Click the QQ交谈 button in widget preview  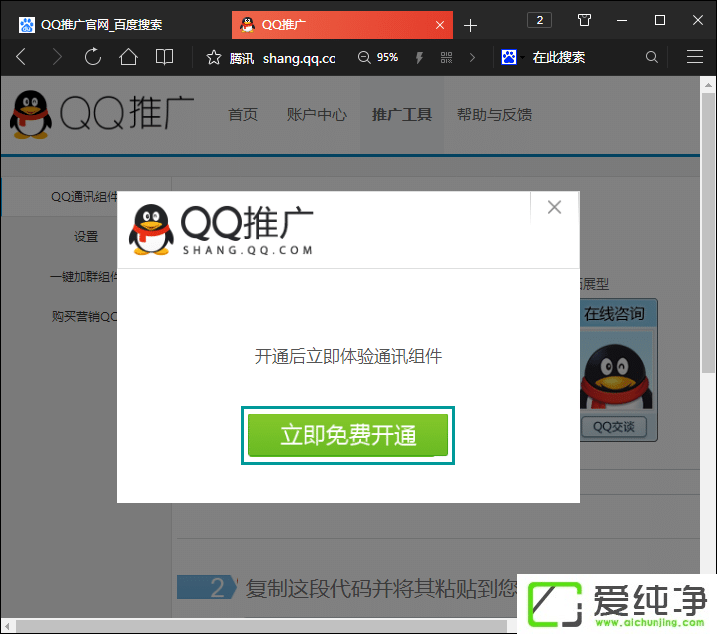pyautogui.click(x=614, y=427)
